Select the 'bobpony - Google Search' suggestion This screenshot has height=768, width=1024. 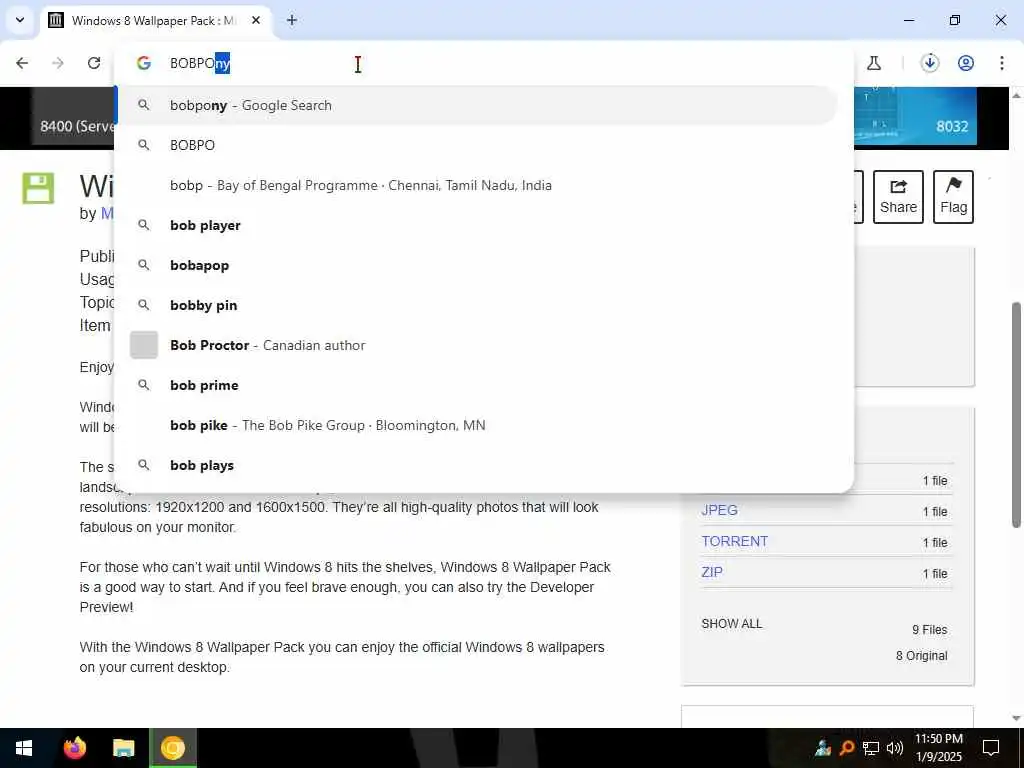478,105
